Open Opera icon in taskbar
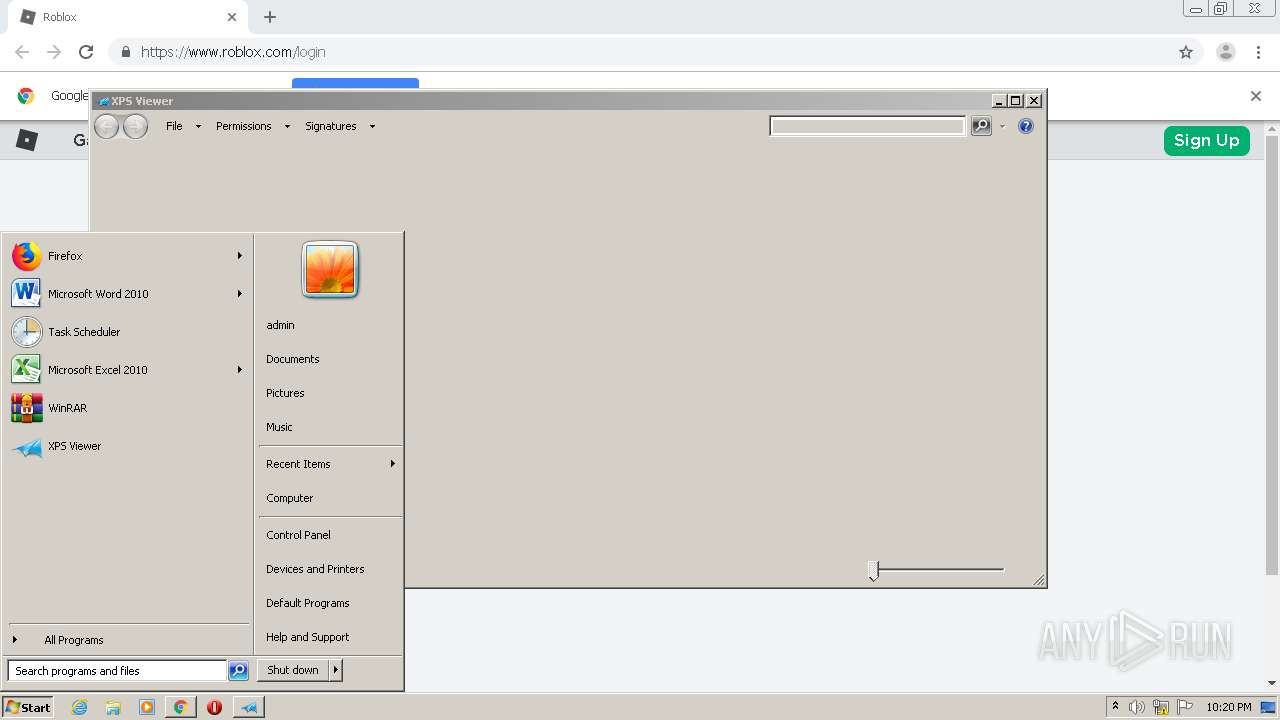 [x=214, y=707]
